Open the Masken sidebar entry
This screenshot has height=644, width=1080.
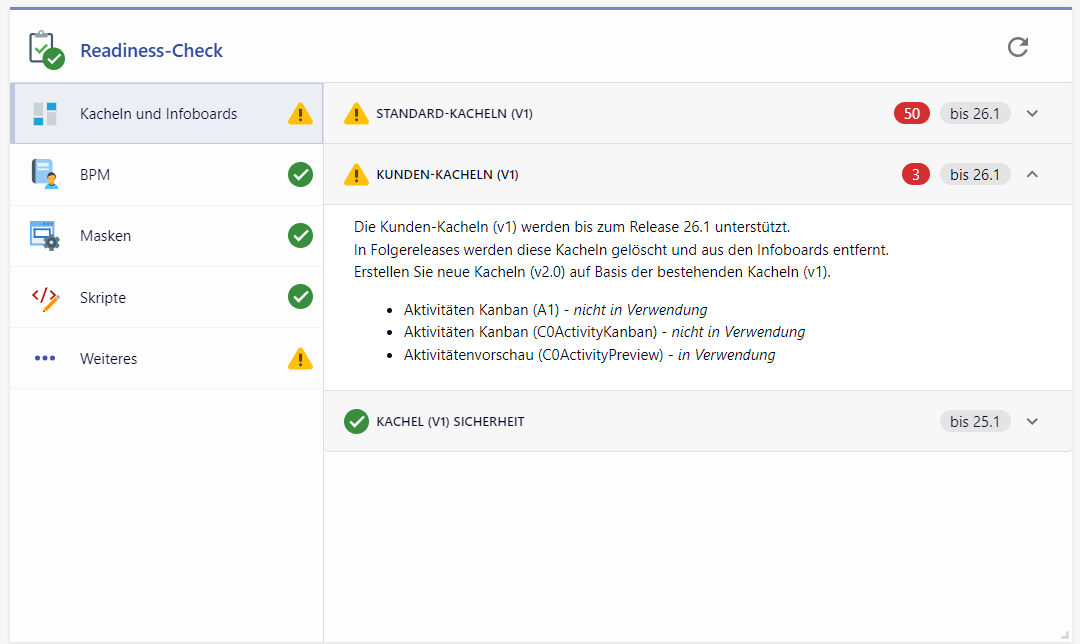click(105, 236)
